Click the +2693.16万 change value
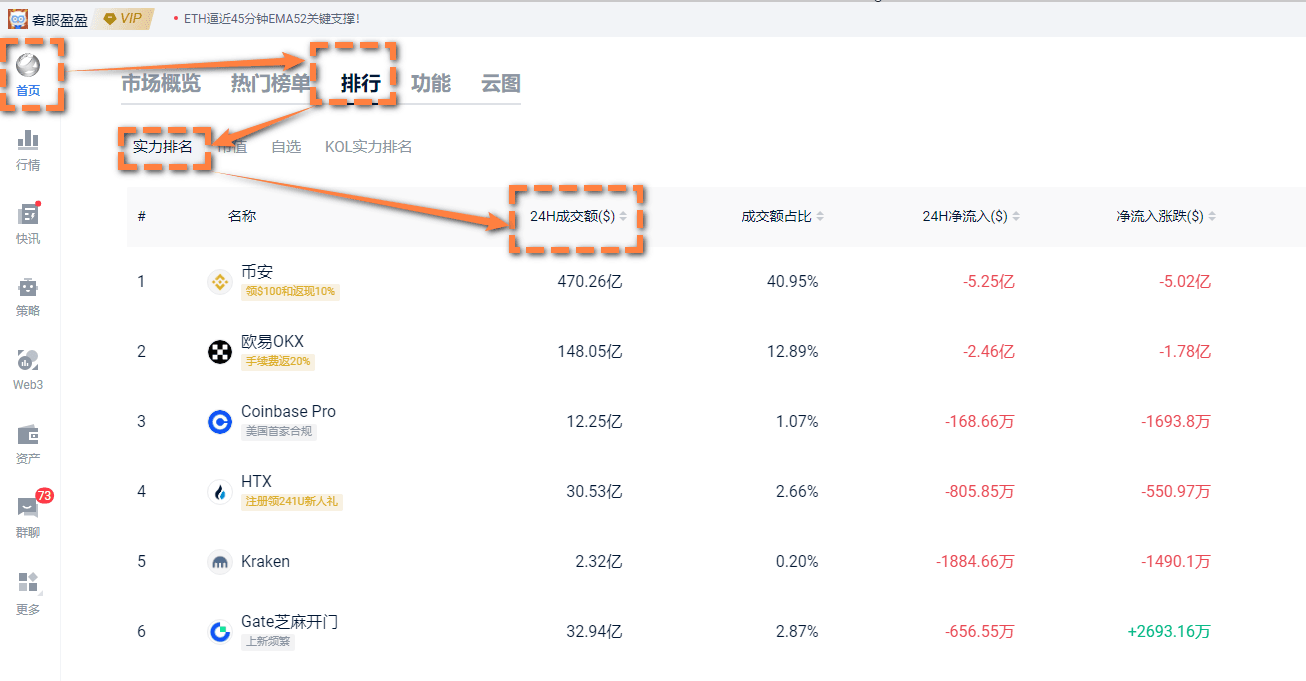Screen dimensions: 1306x681 (x=1169, y=632)
